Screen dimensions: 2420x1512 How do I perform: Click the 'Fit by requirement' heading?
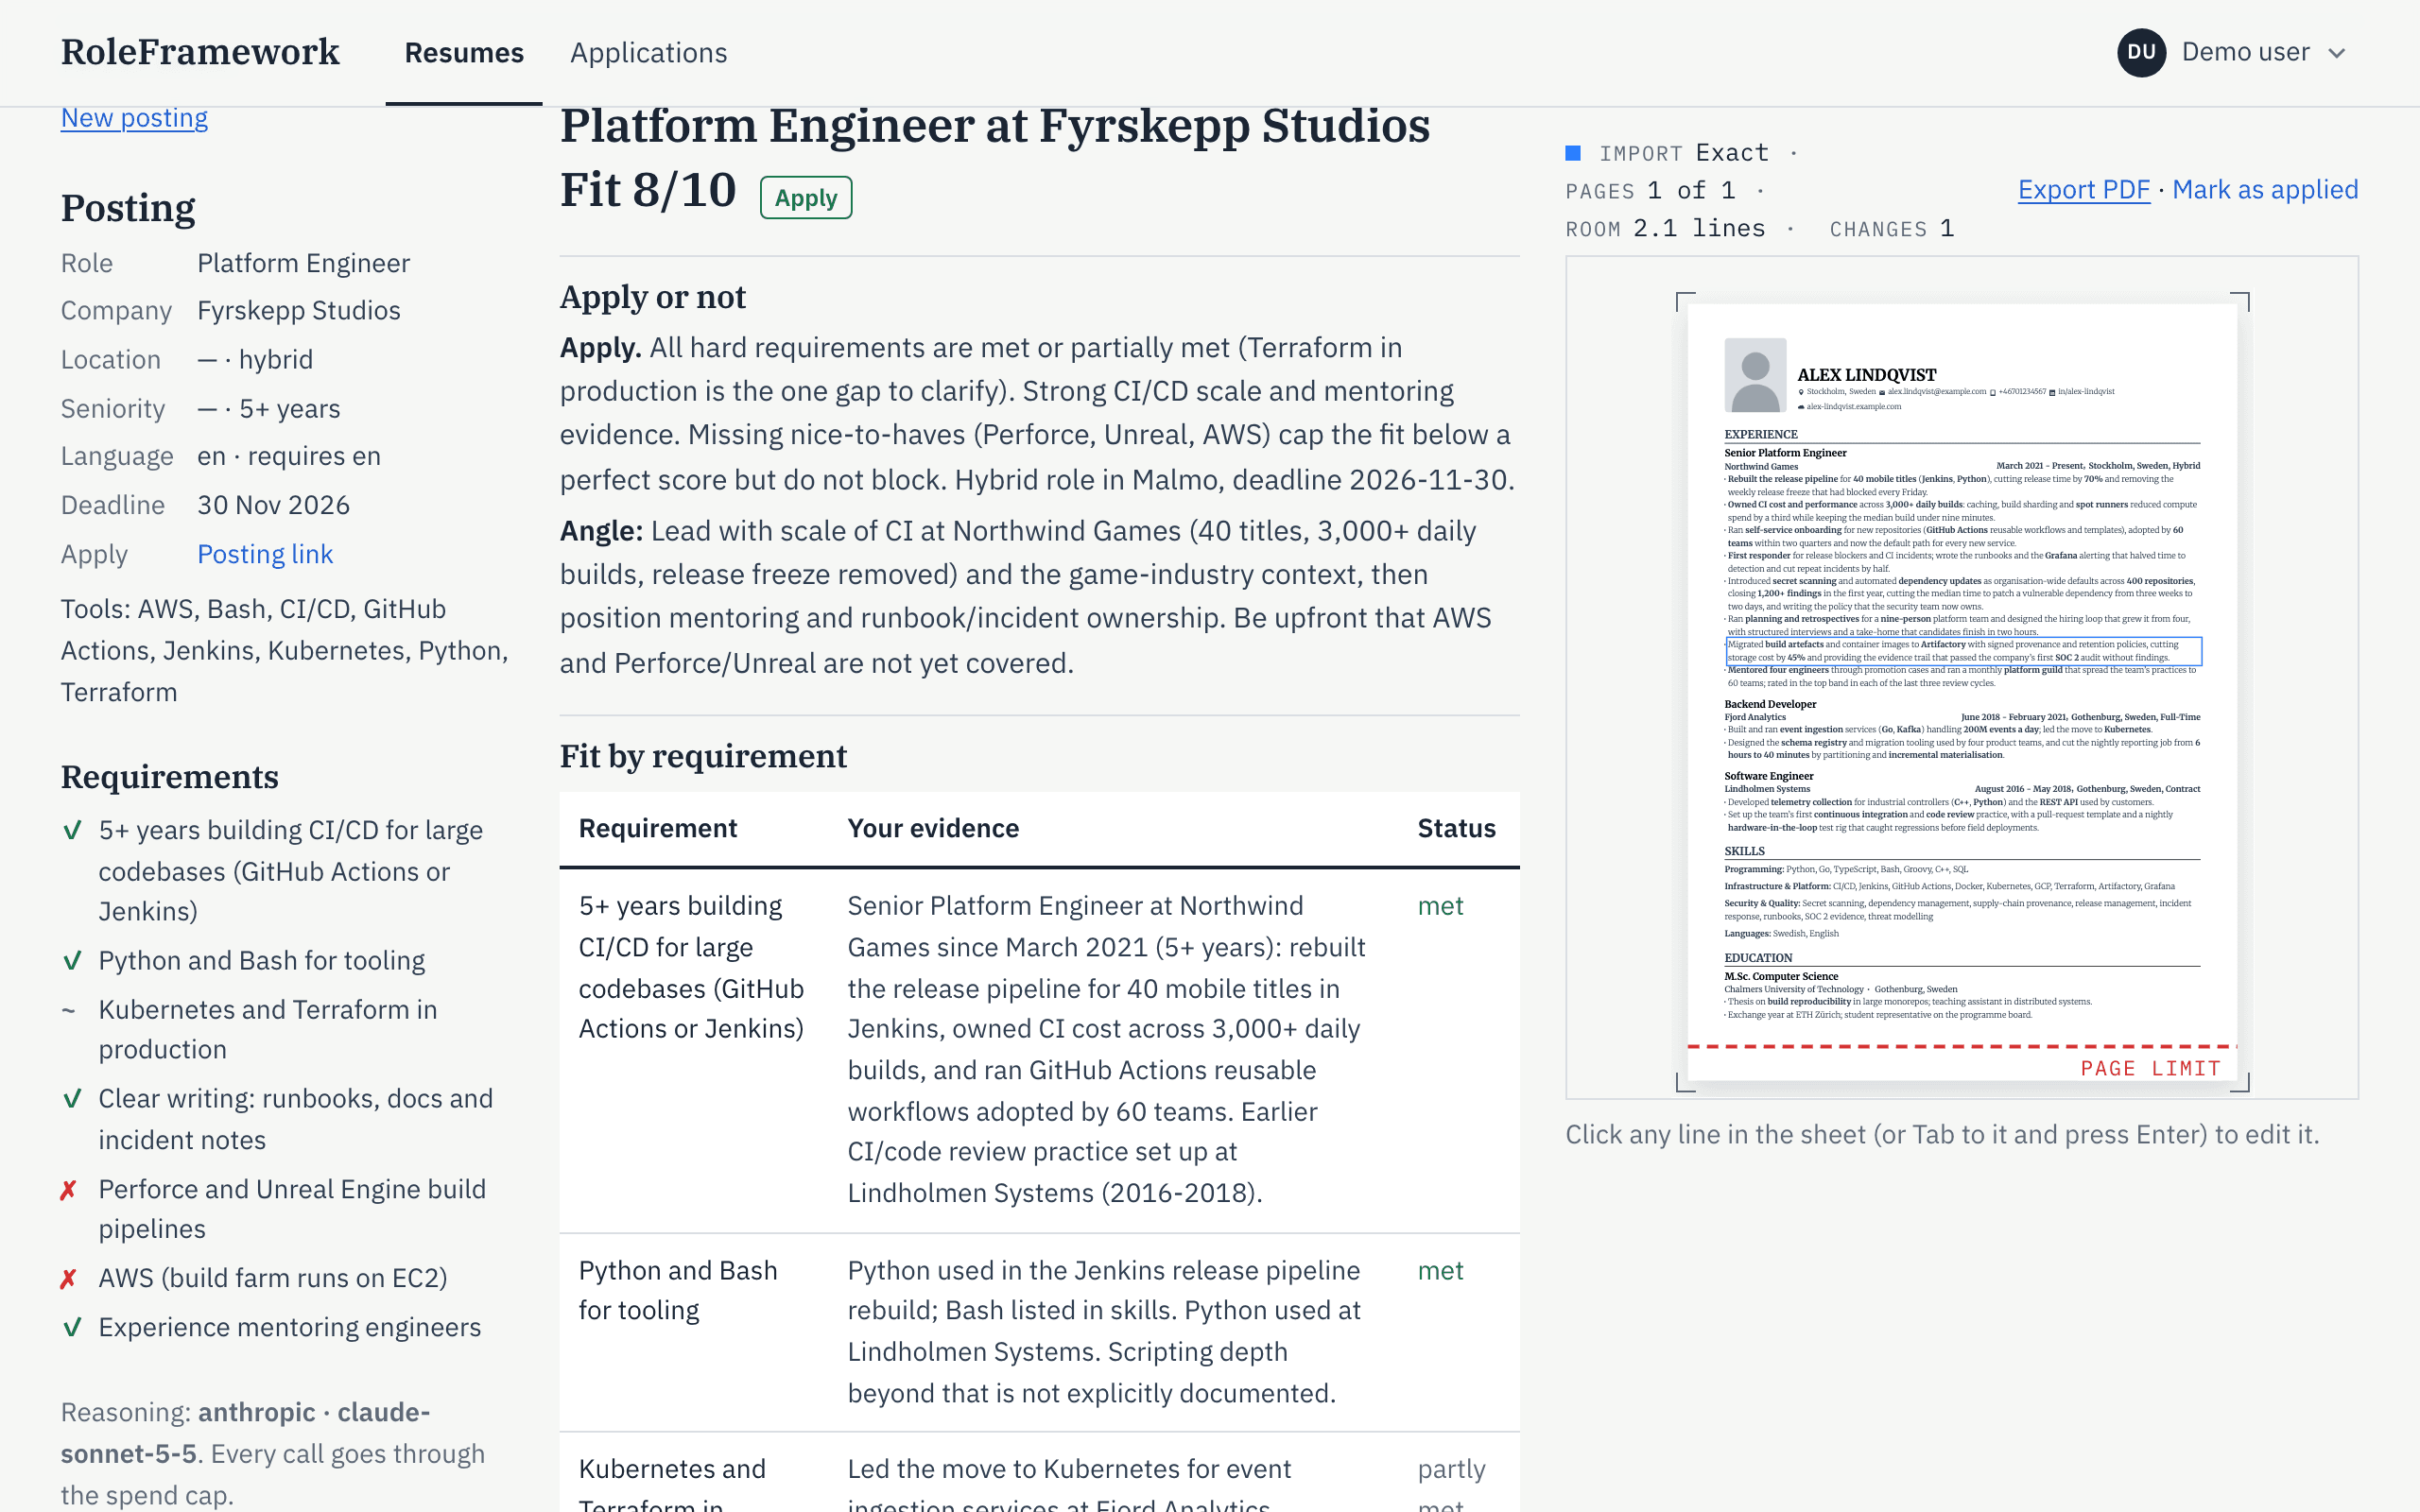click(x=703, y=755)
